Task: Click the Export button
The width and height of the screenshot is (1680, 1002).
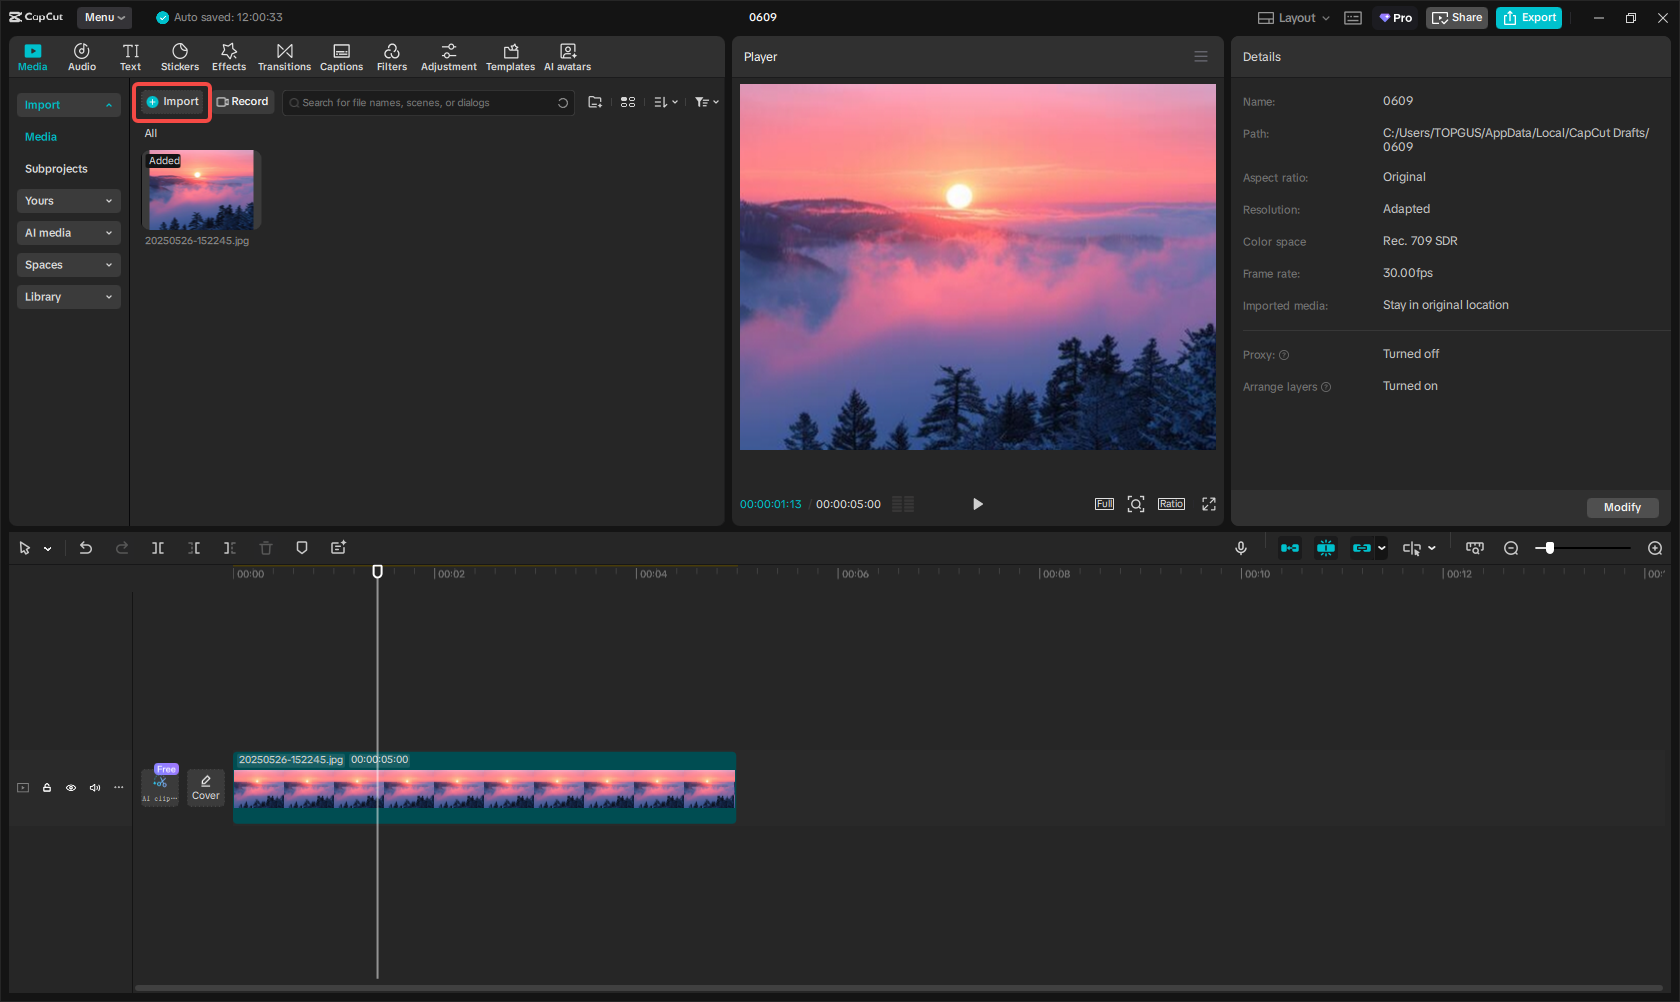Action: click(1528, 17)
